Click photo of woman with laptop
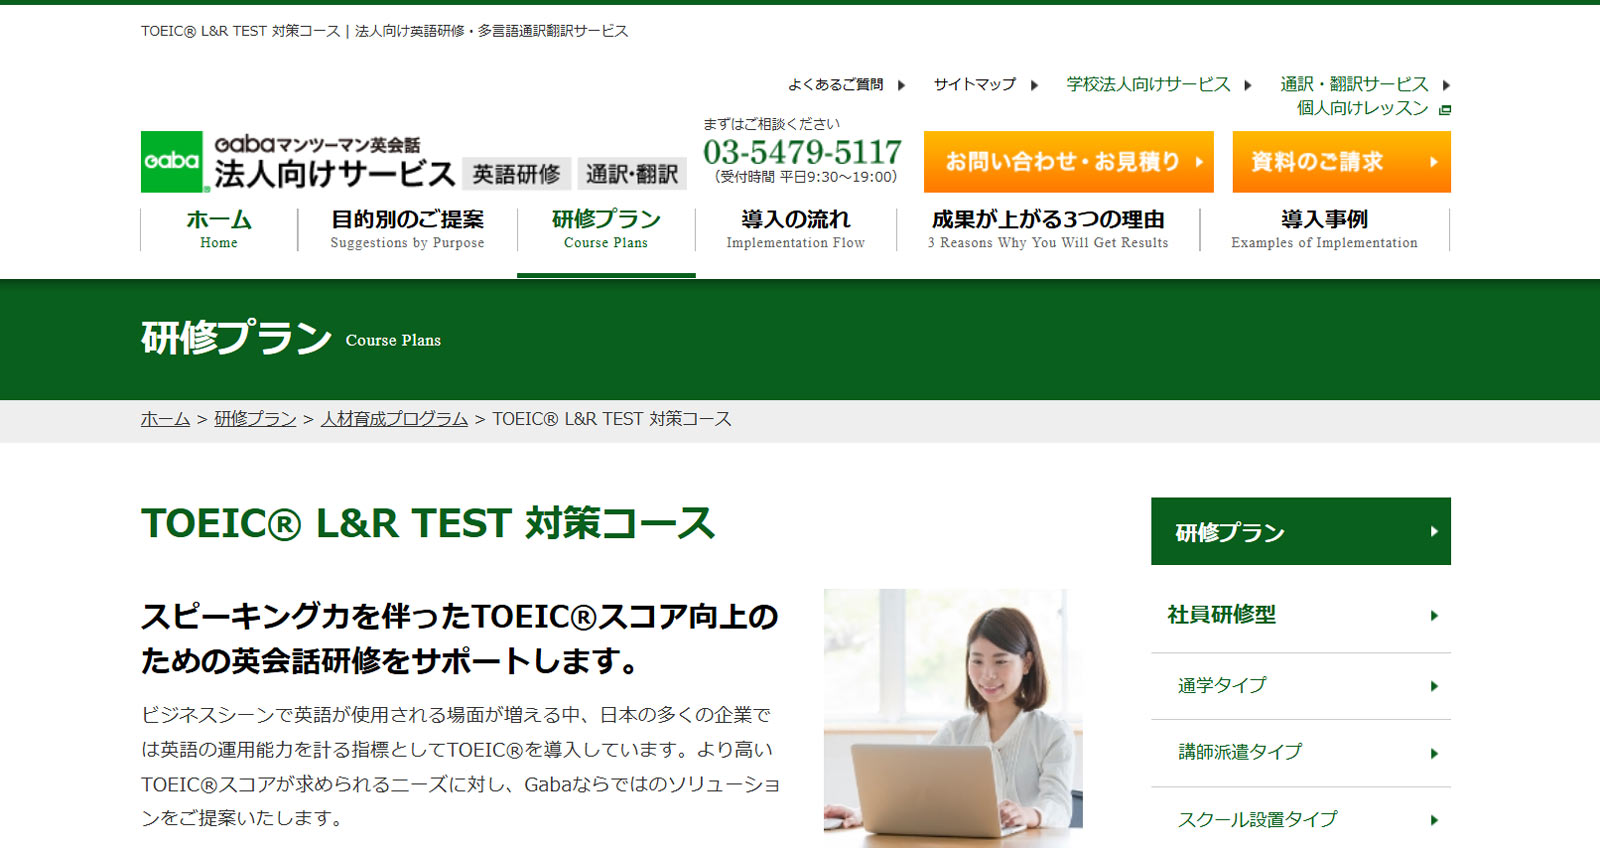The image size is (1600, 850). pos(953,718)
